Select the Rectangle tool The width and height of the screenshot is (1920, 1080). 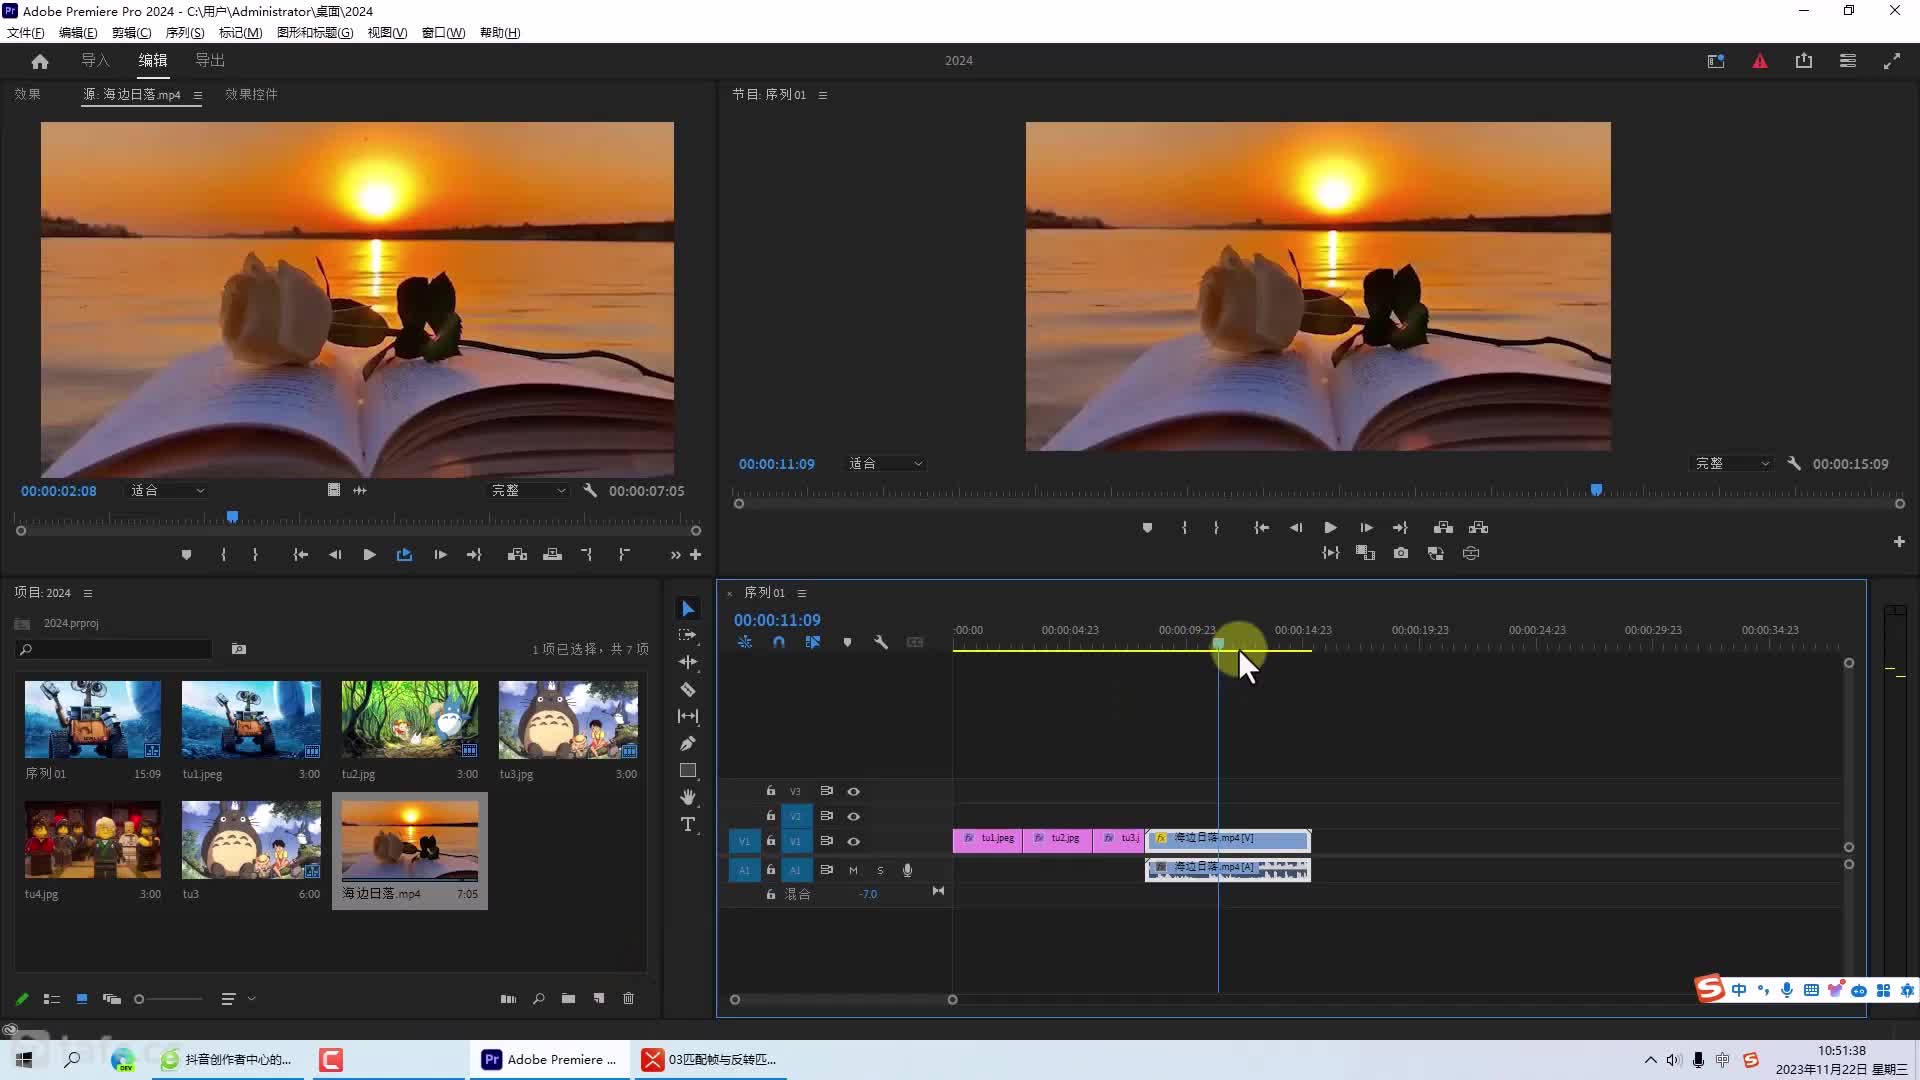coord(688,770)
